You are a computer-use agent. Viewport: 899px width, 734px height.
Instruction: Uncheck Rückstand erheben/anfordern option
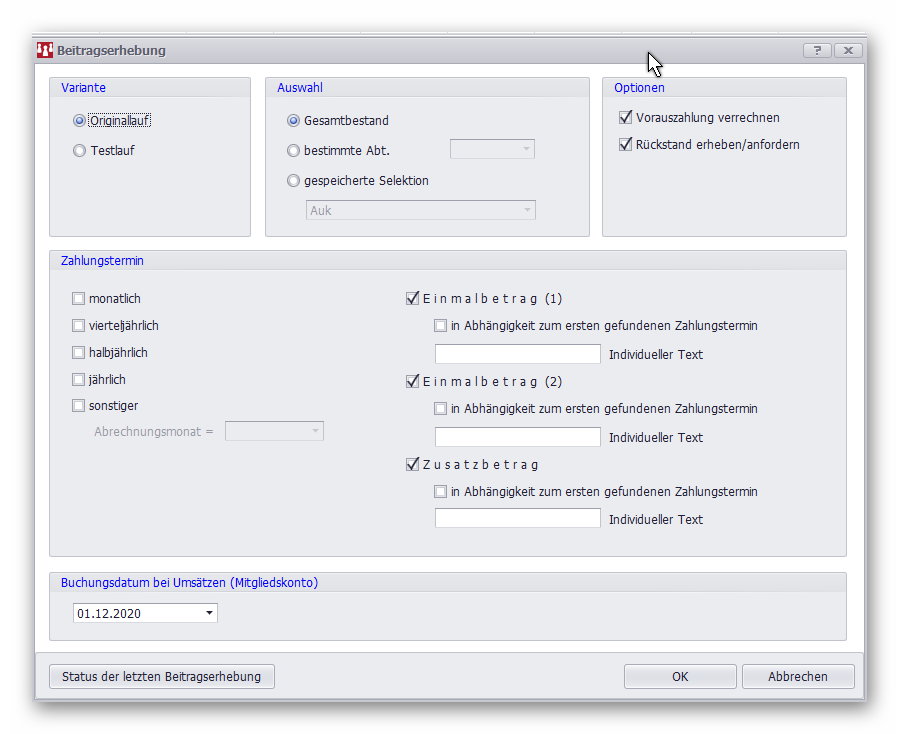[x=626, y=145]
